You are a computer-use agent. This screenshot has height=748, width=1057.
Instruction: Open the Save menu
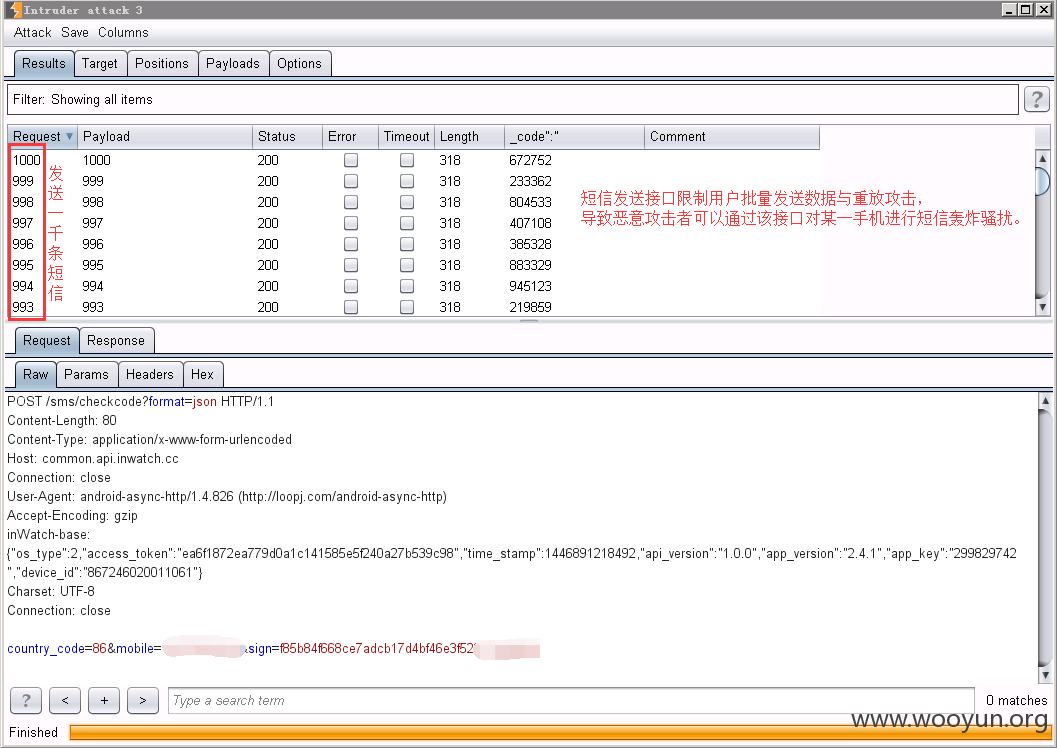75,32
